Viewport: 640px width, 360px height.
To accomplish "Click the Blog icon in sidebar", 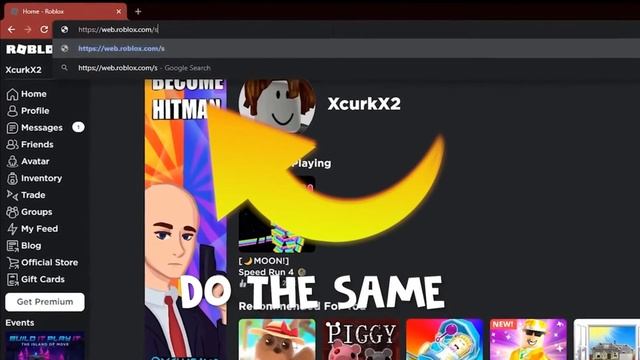I will (x=12, y=246).
